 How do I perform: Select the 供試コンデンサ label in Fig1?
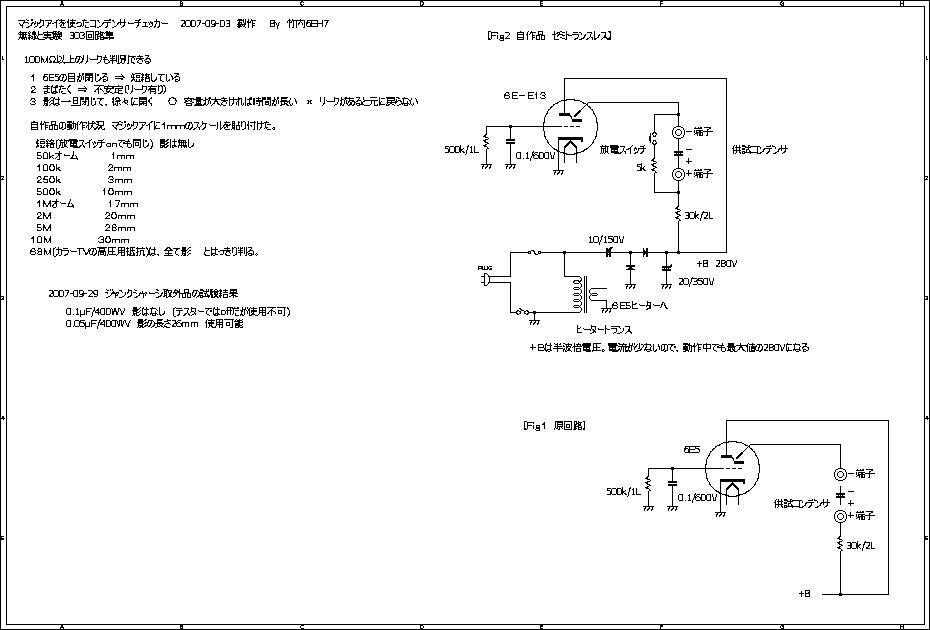(802, 504)
